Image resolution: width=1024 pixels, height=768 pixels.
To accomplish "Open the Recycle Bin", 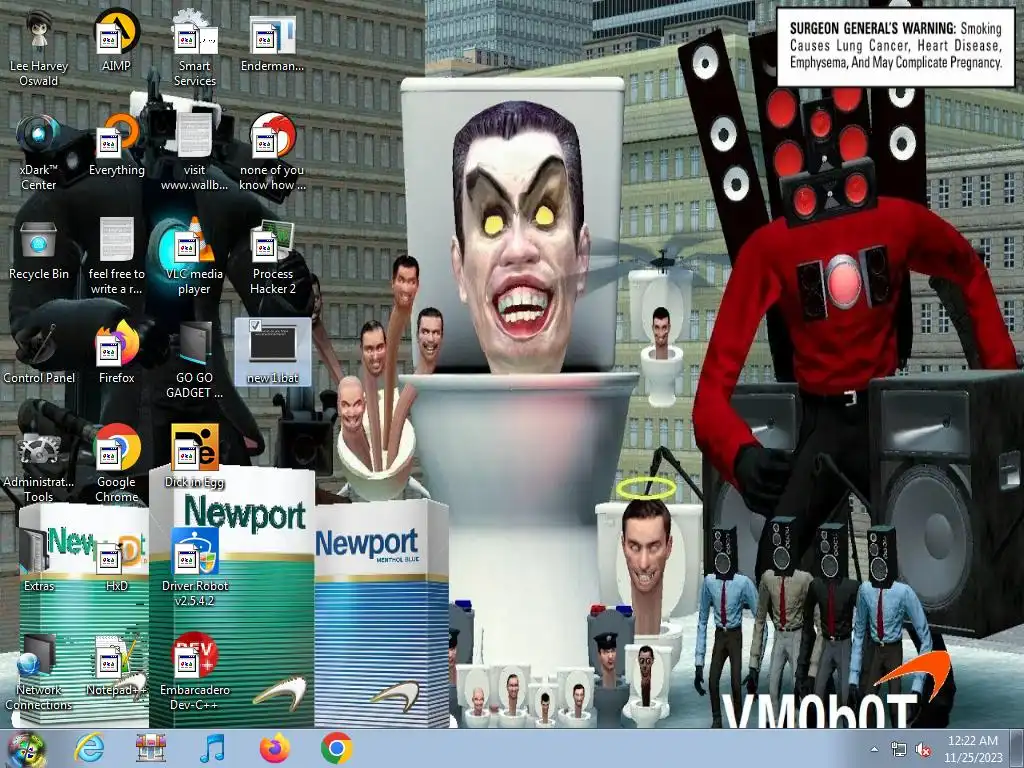I will click(39, 249).
